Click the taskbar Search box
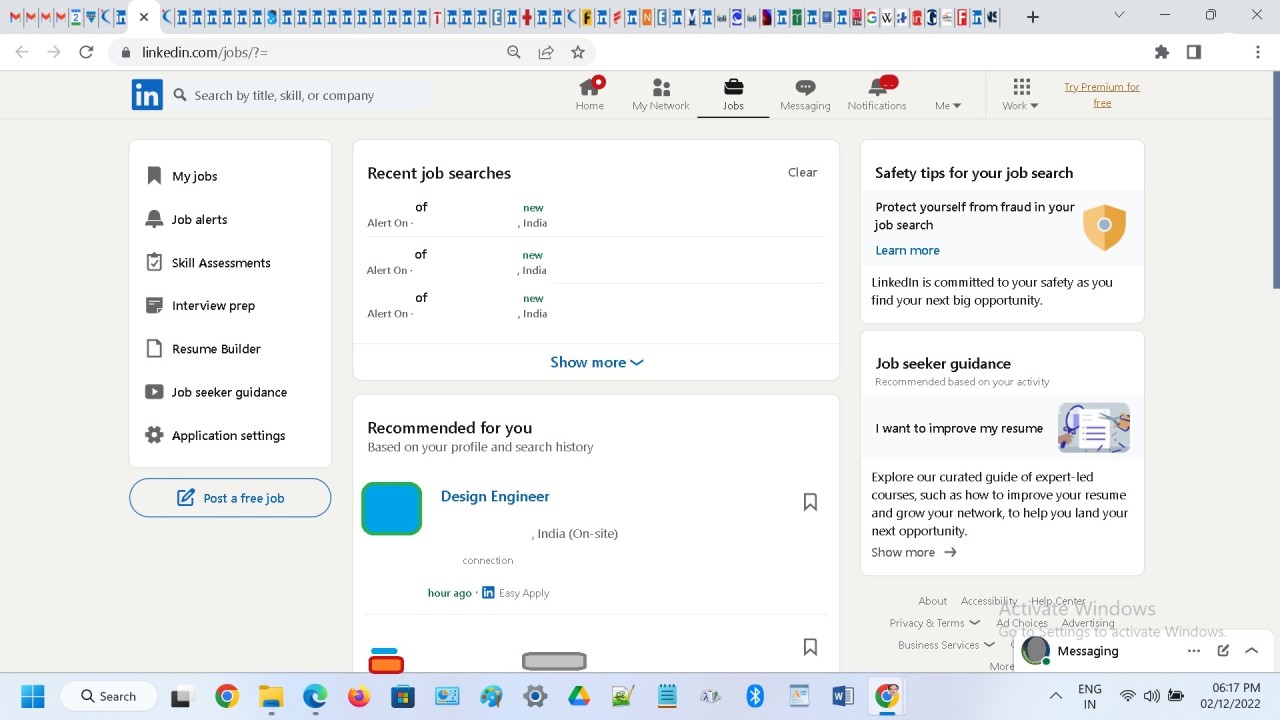The width and height of the screenshot is (1280, 720). click(109, 696)
